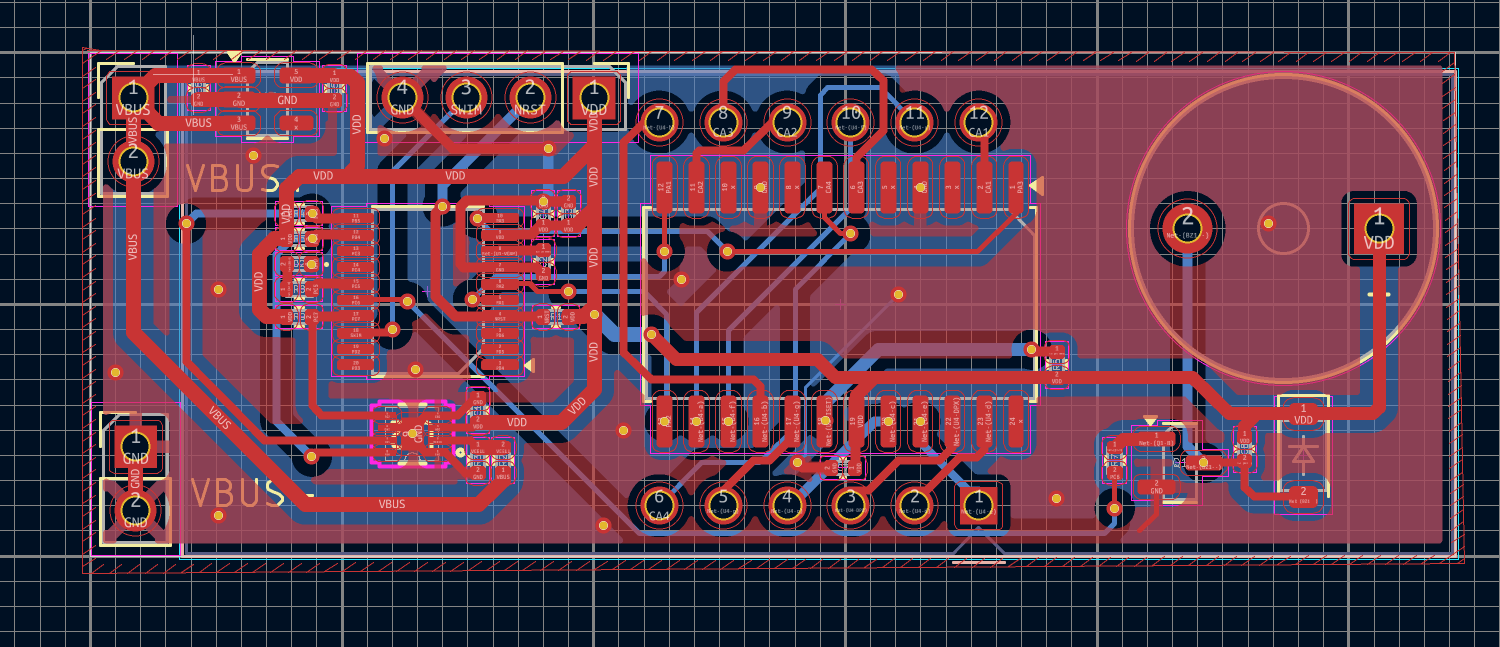Image resolution: width=1500 pixels, height=647 pixels.
Task: Click diode pad 1 labeled VDD
Action: 1303,414
